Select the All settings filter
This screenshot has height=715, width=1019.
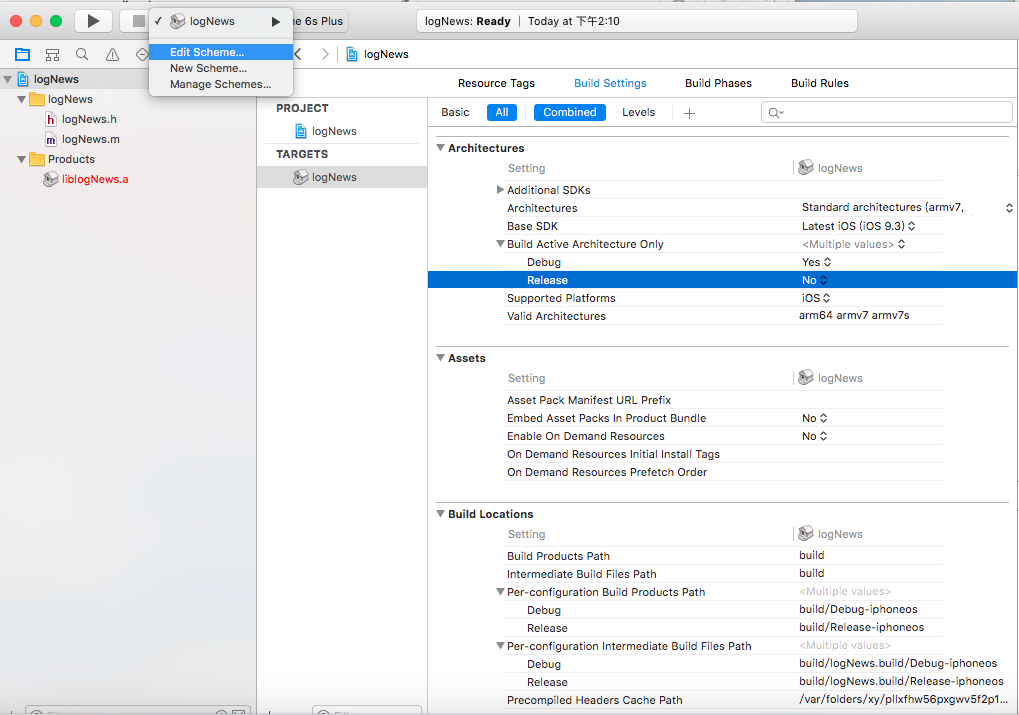[x=502, y=112]
